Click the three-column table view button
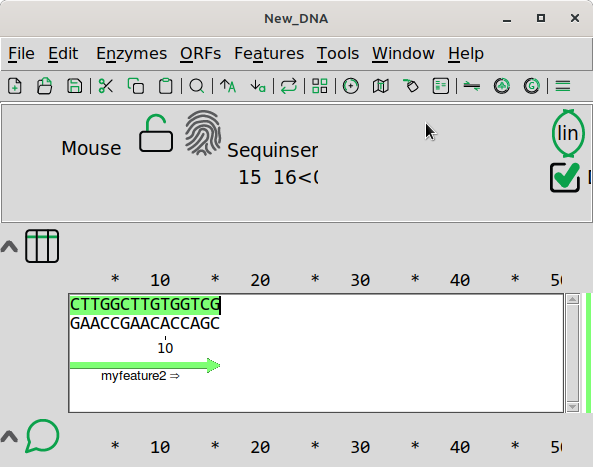 coord(42,246)
